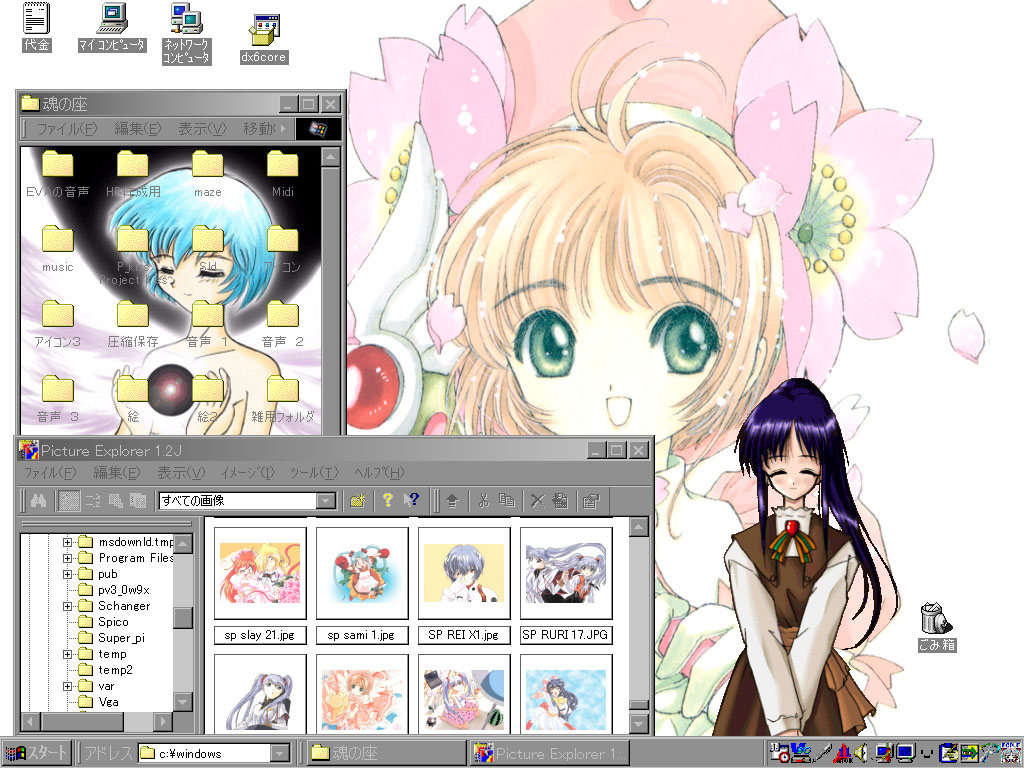This screenshot has height=768, width=1024.
Task: Select the music folder icon
Action: 57,249
